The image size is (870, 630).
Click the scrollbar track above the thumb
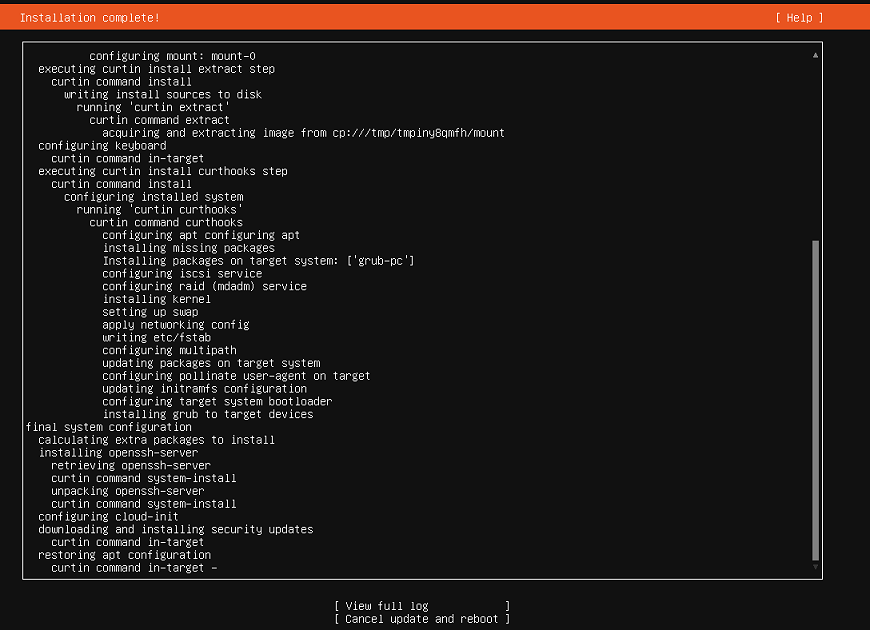(816, 150)
